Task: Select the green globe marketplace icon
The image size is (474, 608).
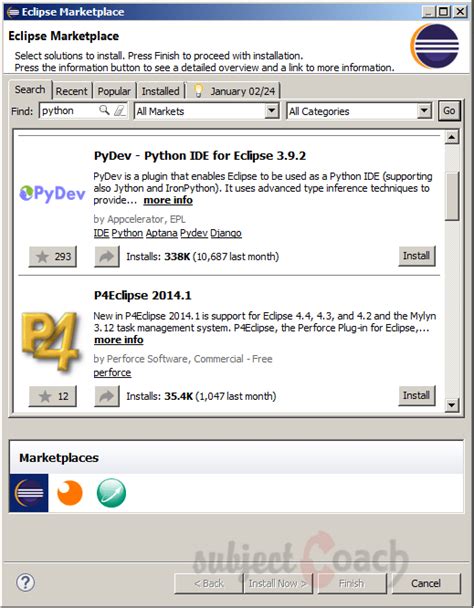Action: pyautogui.click(x=111, y=493)
